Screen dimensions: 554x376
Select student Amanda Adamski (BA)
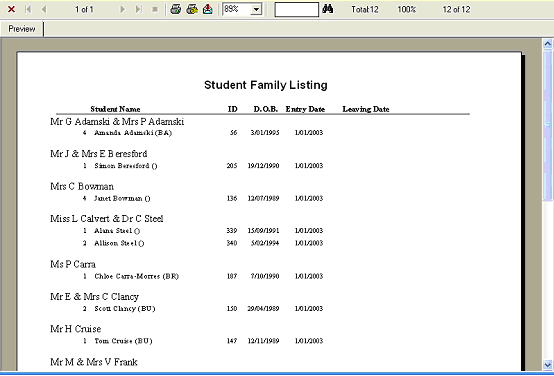coord(133,133)
